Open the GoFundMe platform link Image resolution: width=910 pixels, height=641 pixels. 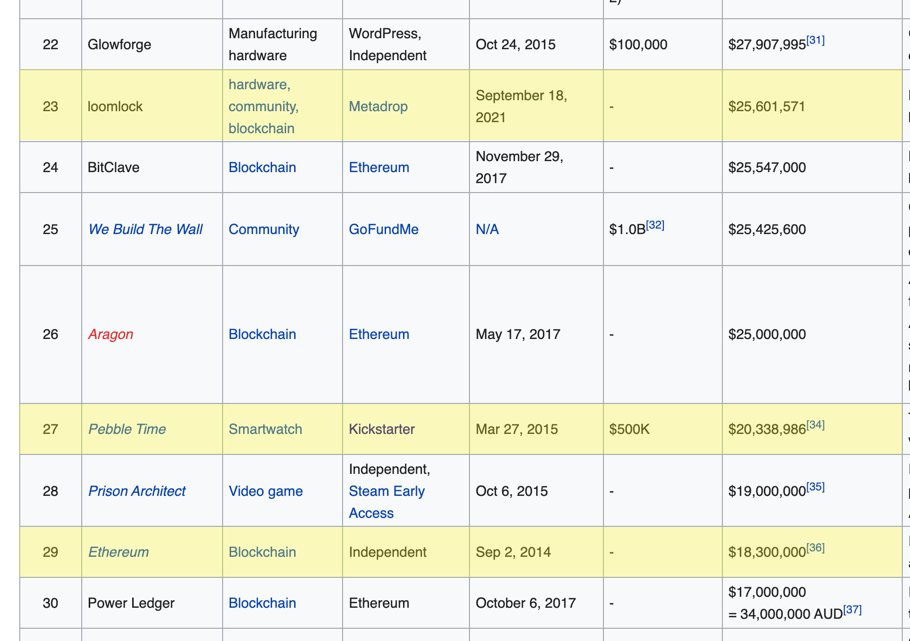point(384,229)
